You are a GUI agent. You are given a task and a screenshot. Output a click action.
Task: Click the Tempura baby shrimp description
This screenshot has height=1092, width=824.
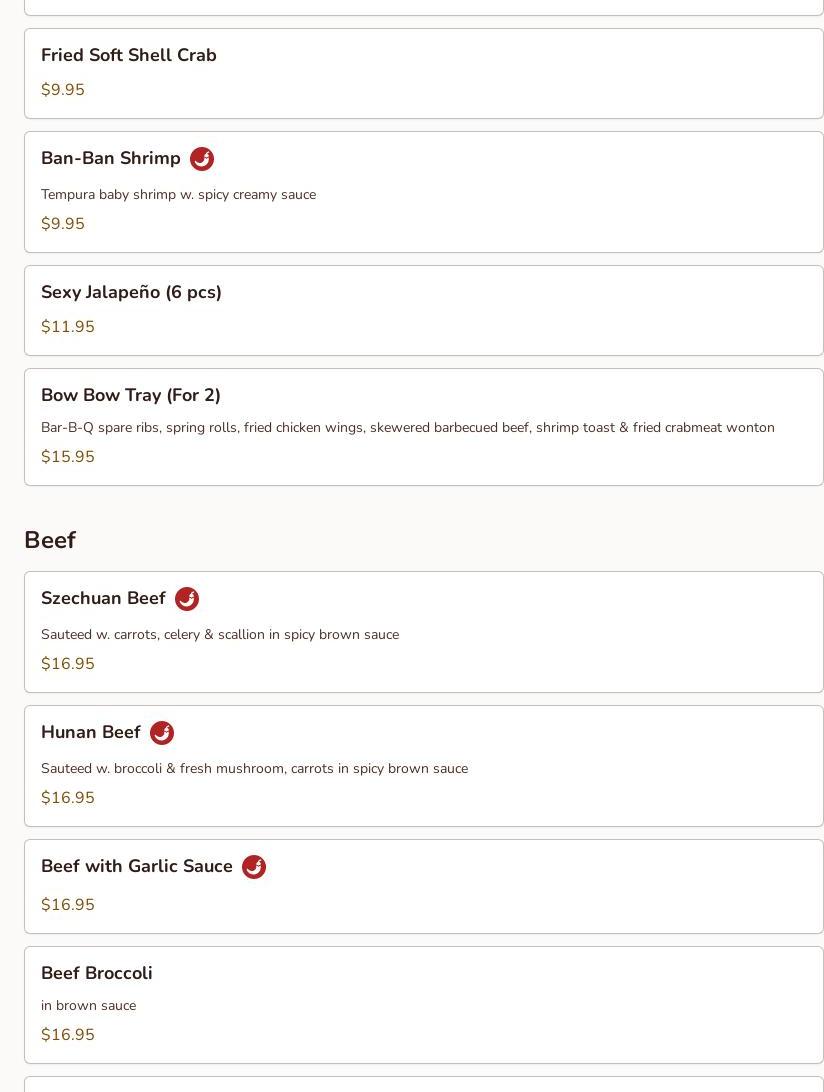[178, 195]
